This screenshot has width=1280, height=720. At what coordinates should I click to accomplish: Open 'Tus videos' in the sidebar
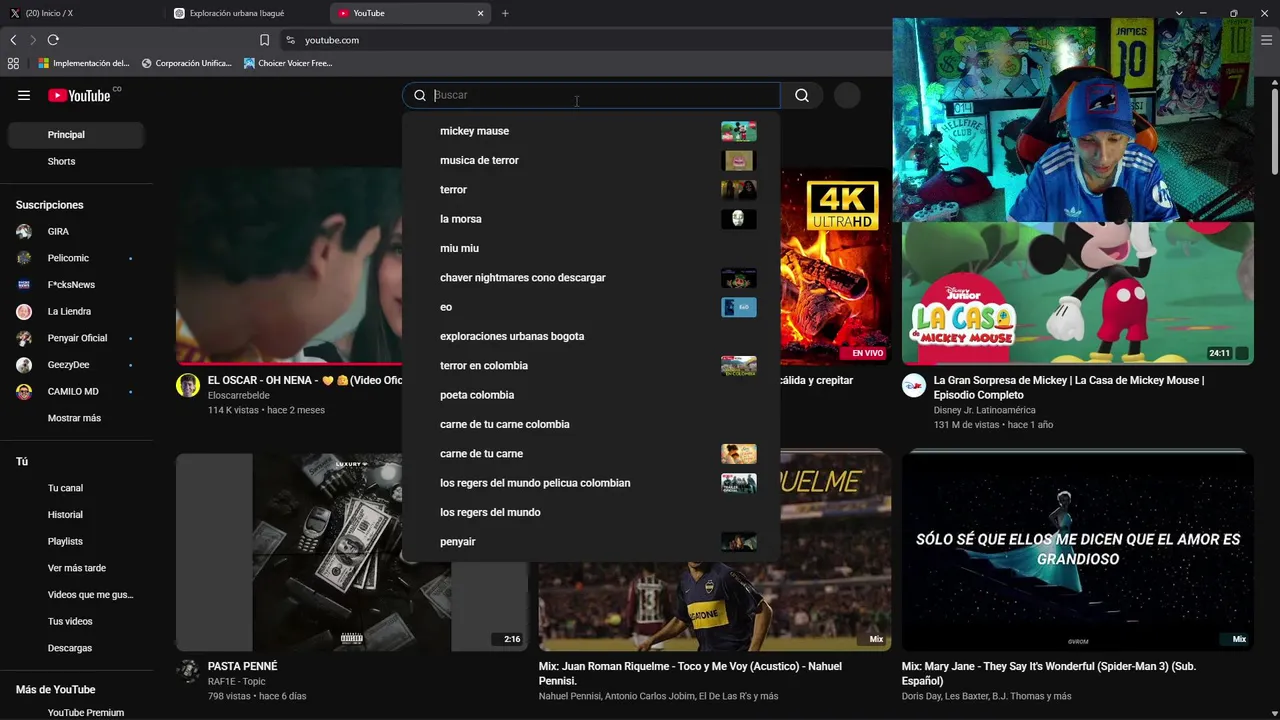tap(76, 621)
